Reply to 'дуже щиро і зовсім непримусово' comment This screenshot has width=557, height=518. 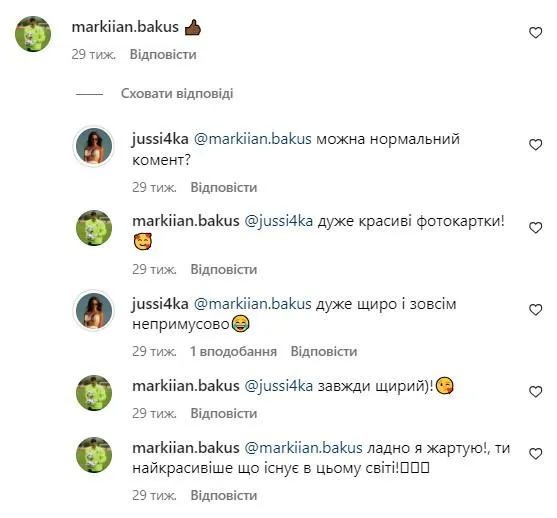pyautogui.click(x=324, y=351)
